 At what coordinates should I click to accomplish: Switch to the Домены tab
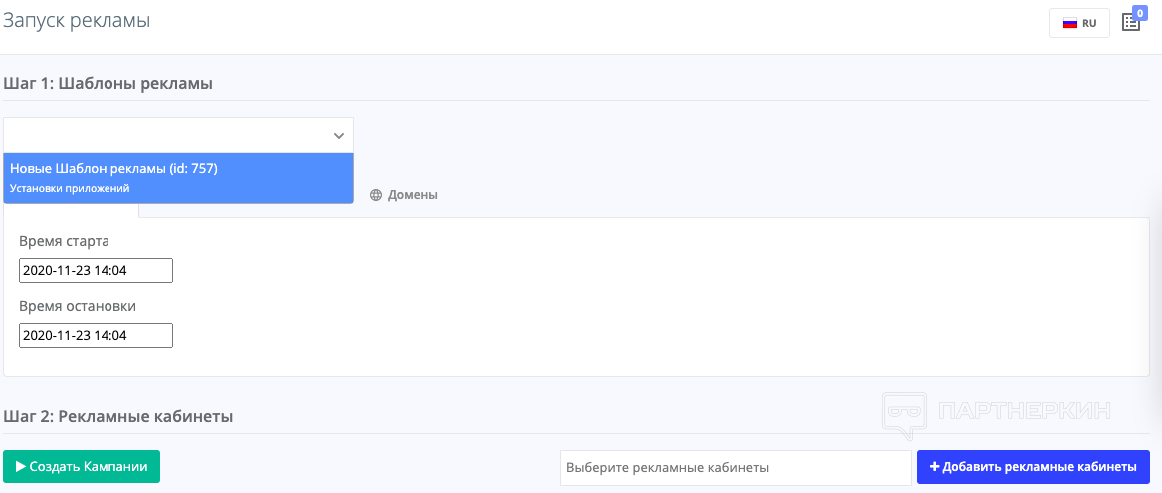coord(412,195)
